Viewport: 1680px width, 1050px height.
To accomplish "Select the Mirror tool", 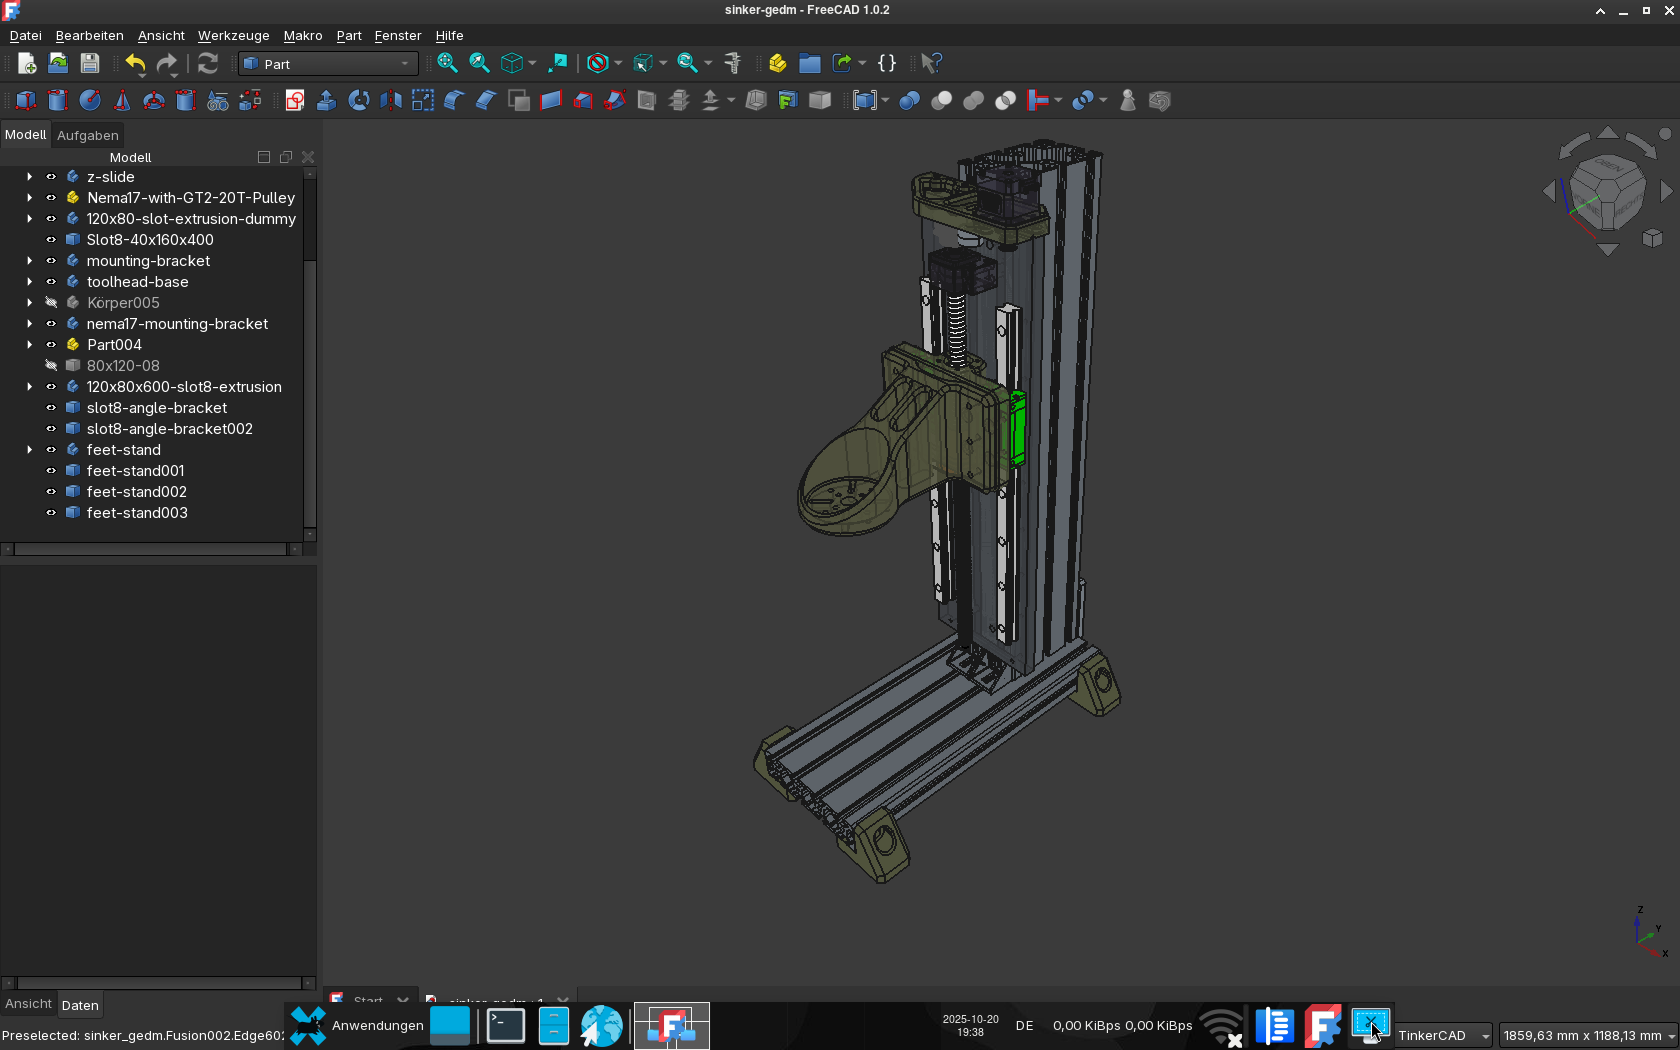I will [391, 100].
